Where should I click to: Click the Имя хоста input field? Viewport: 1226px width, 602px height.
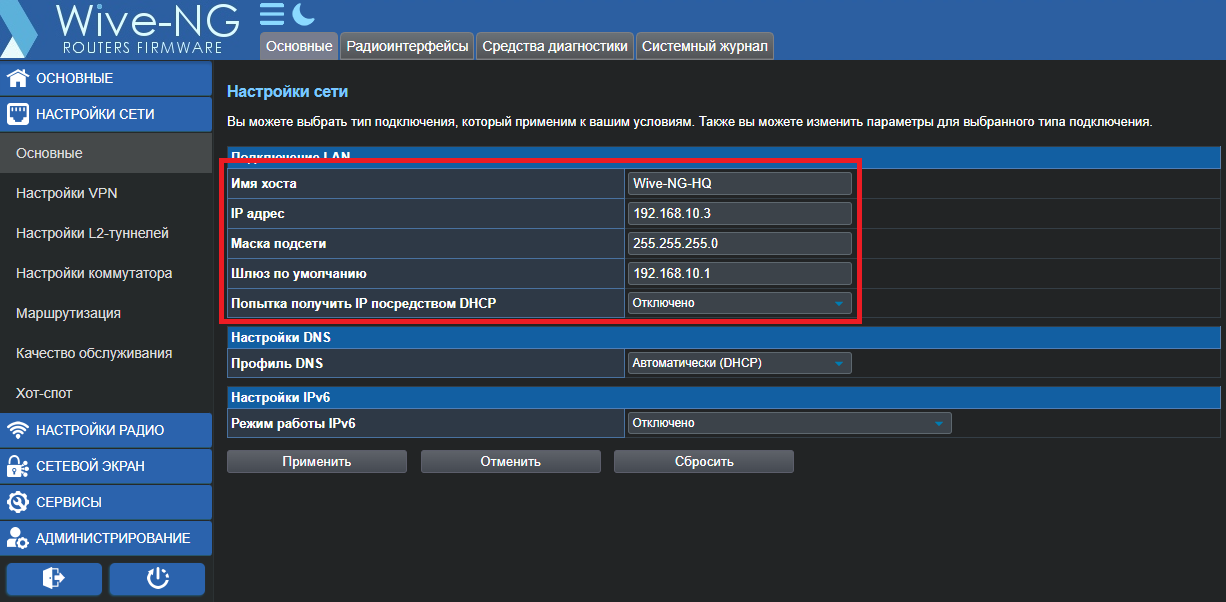(740, 183)
